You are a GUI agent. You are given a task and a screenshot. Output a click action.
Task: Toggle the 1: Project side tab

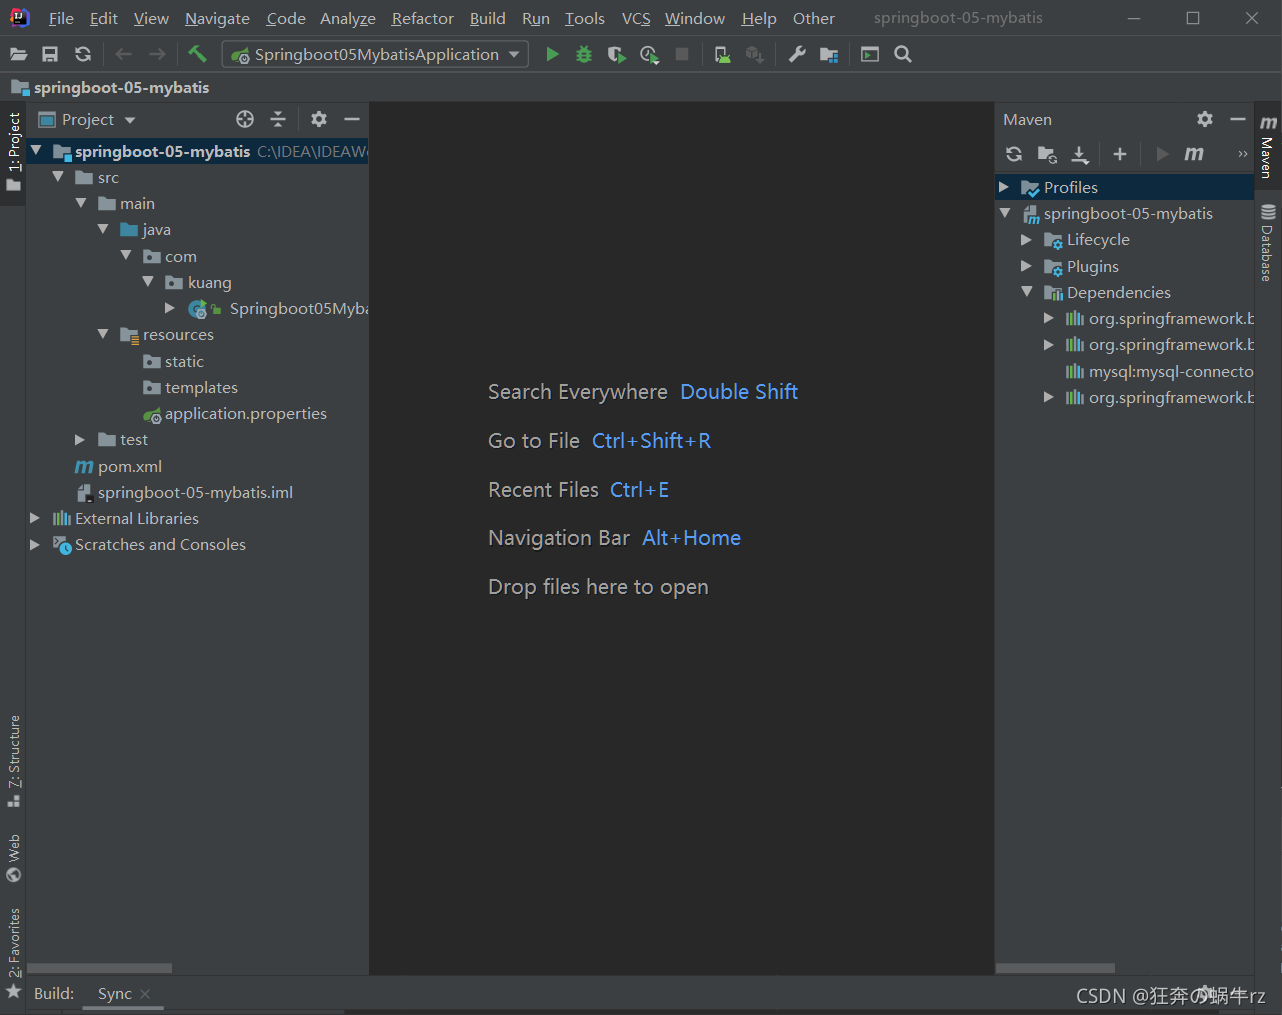tap(13, 151)
